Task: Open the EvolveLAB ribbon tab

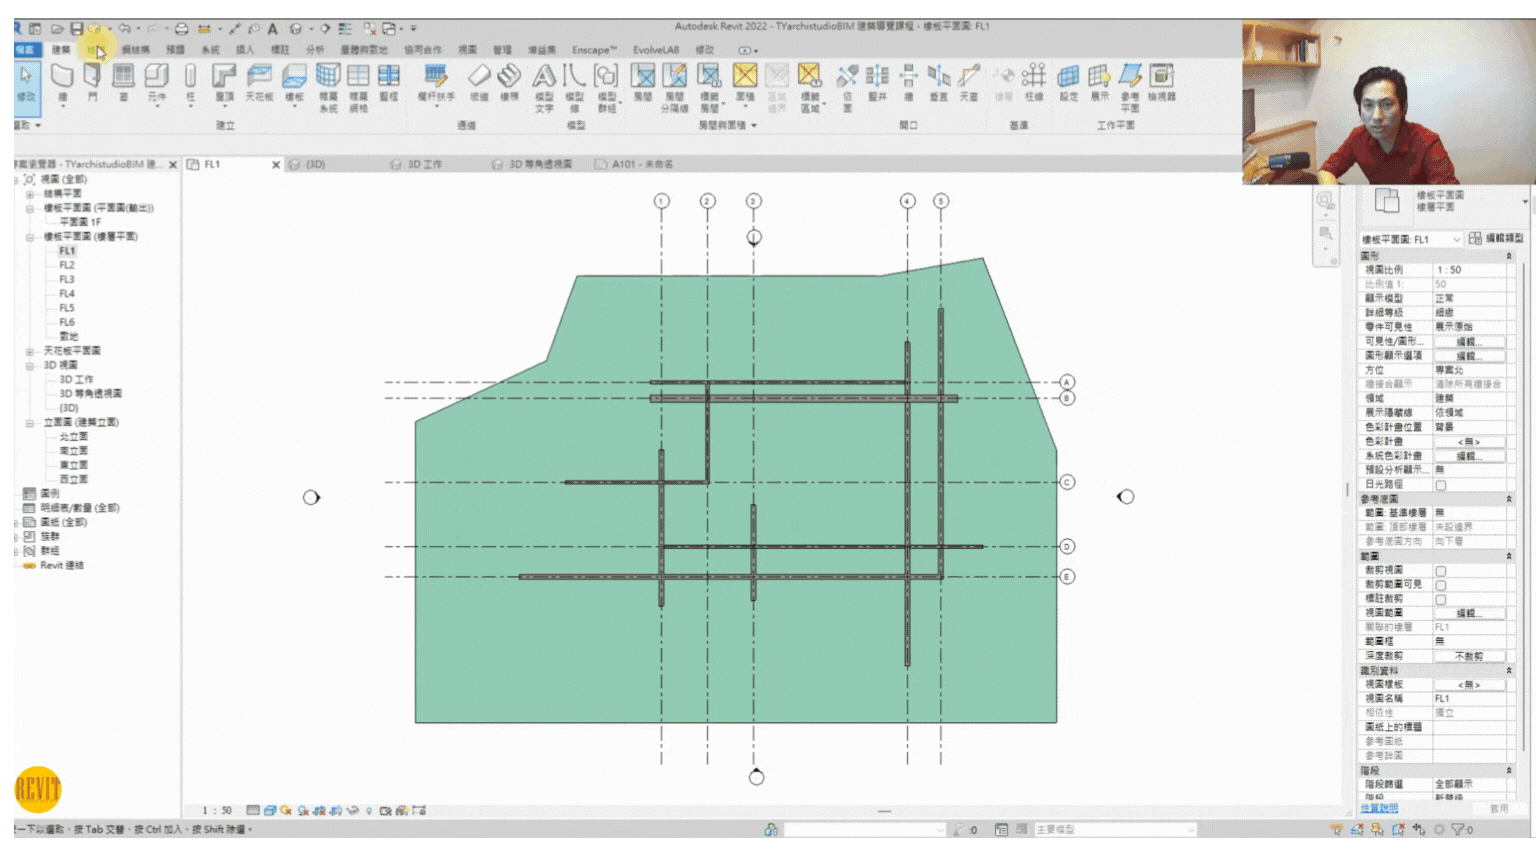Action: [x=656, y=49]
